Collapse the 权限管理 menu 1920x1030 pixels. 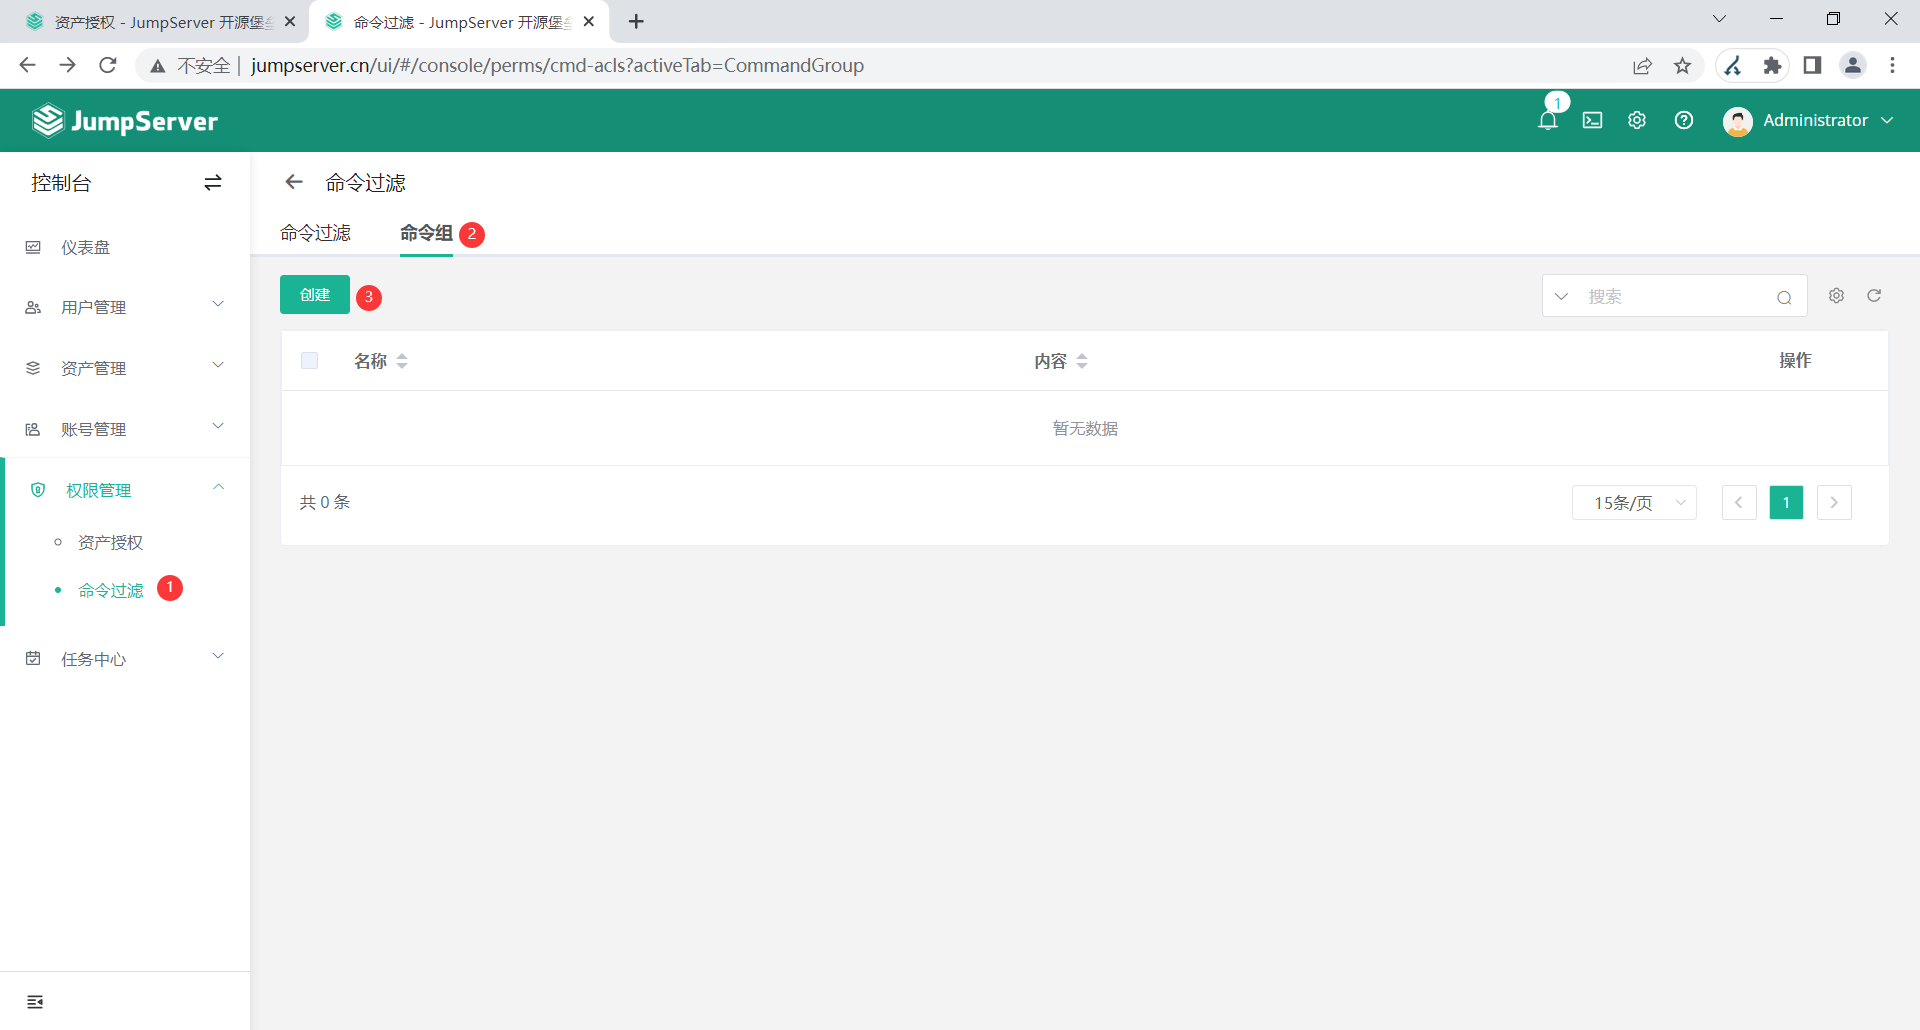(x=125, y=490)
